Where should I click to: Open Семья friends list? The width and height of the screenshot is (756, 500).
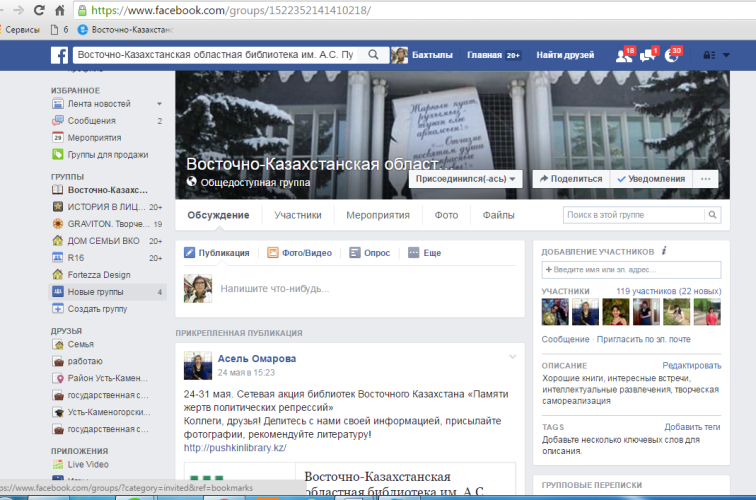[81, 344]
